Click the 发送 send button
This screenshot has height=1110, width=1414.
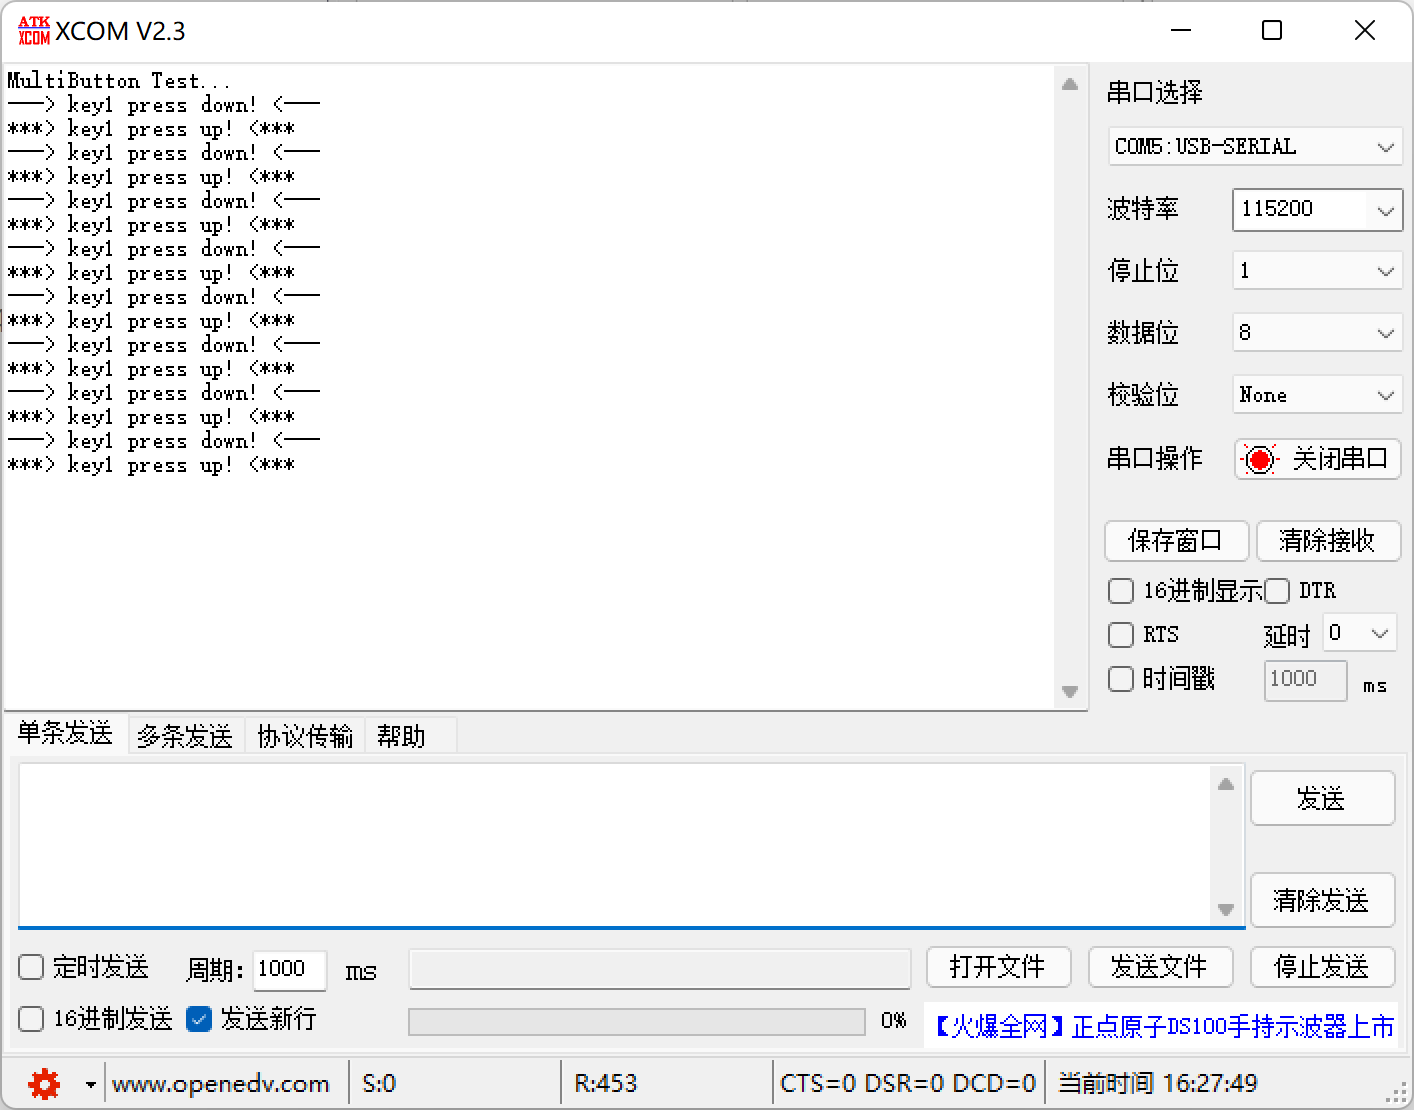1322,798
